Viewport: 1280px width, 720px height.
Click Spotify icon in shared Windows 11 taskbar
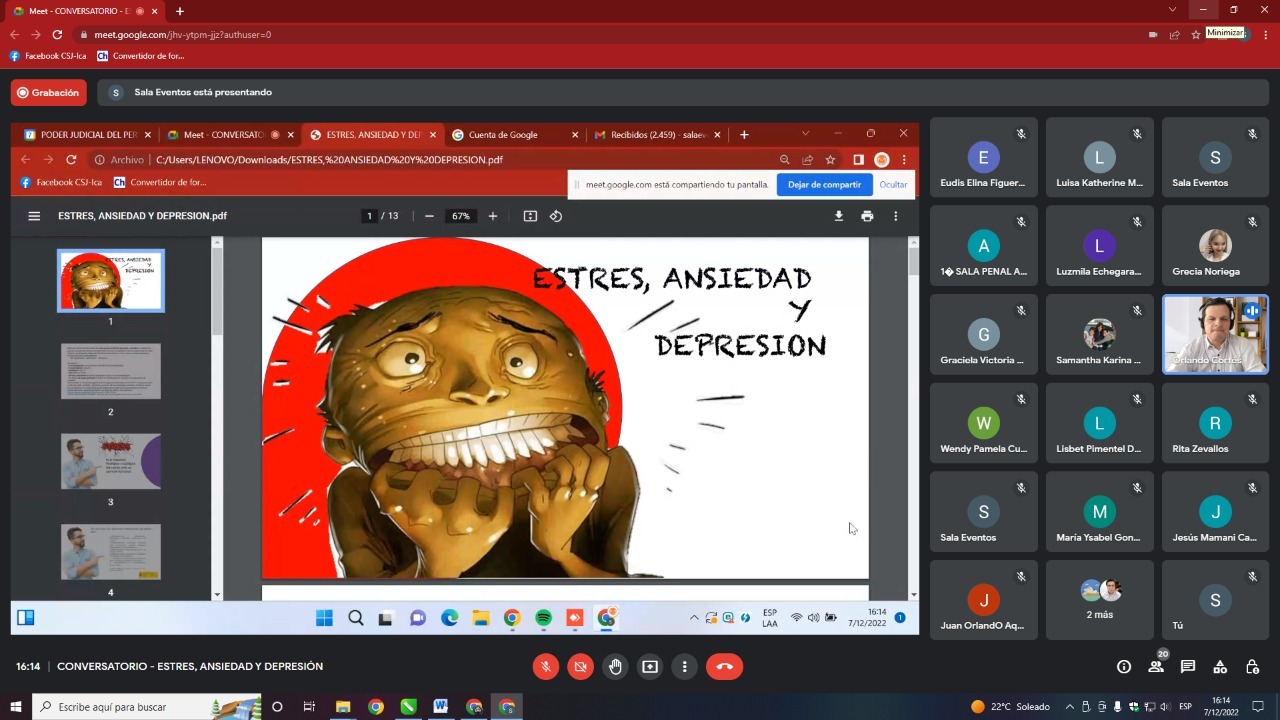(x=543, y=618)
